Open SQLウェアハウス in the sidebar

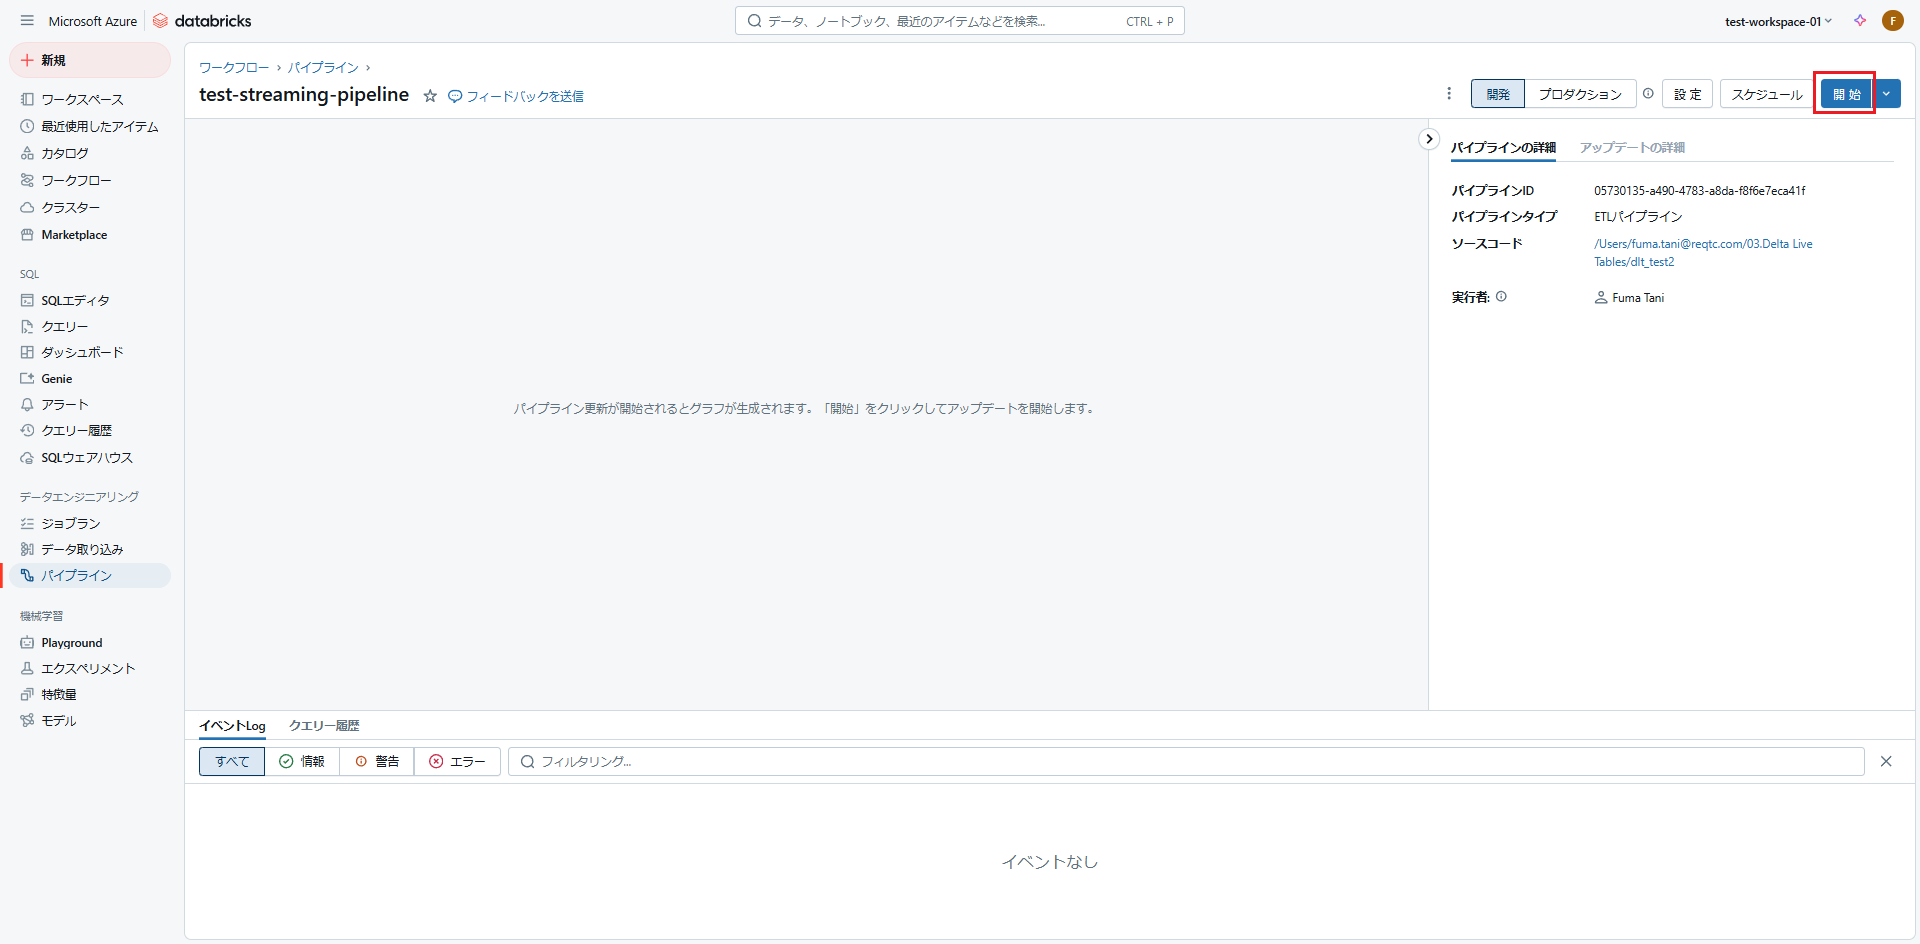click(x=90, y=457)
